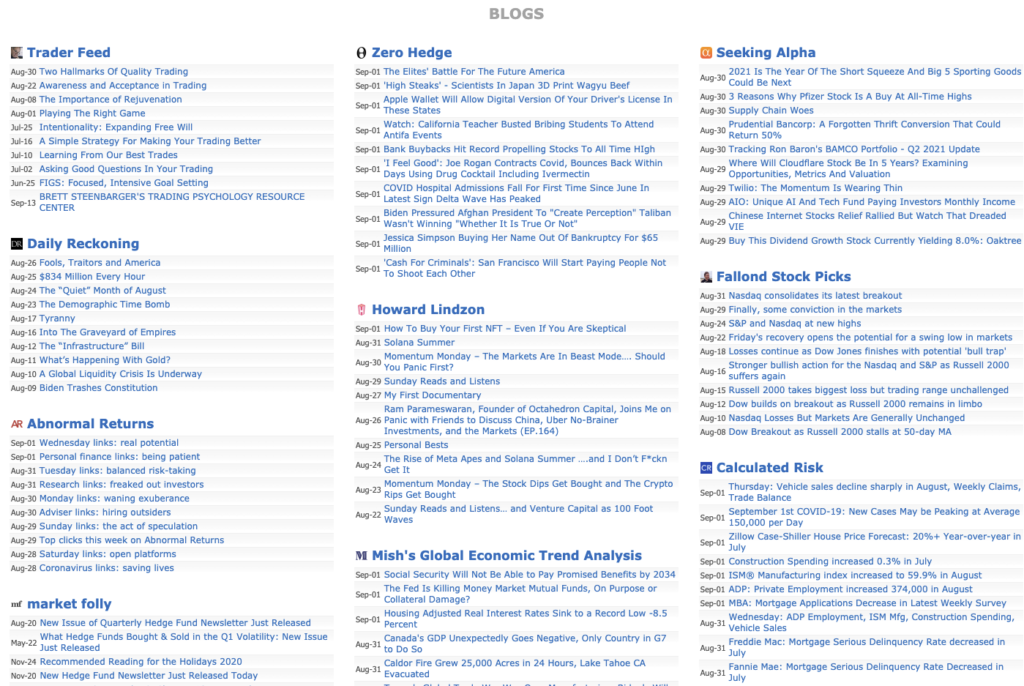Open 'FIGS: Focused, Intensive Goal Setting' post
1024x686 pixels.
(x=123, y=183)
